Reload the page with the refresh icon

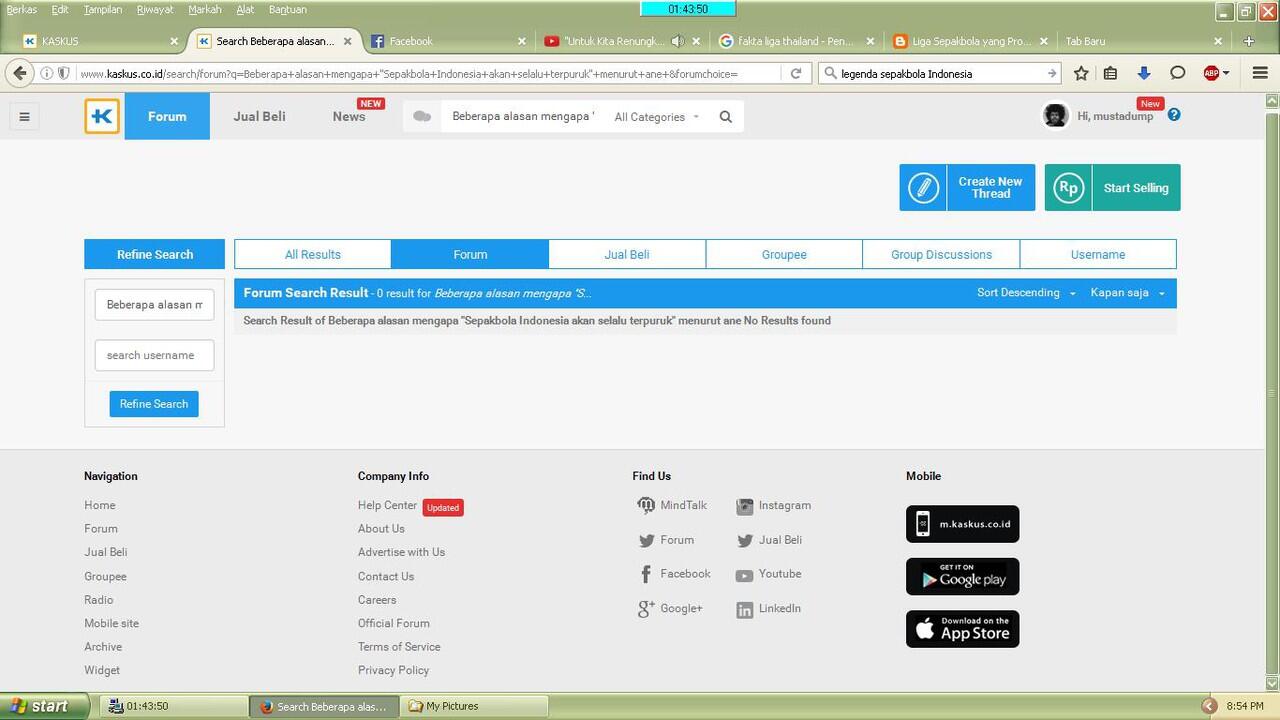[x=796, y=73]
